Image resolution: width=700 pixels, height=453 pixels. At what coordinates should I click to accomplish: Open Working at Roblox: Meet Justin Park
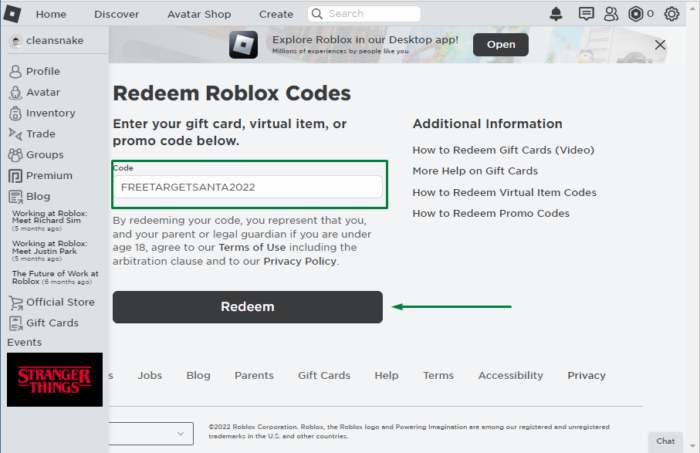[50, 250]
